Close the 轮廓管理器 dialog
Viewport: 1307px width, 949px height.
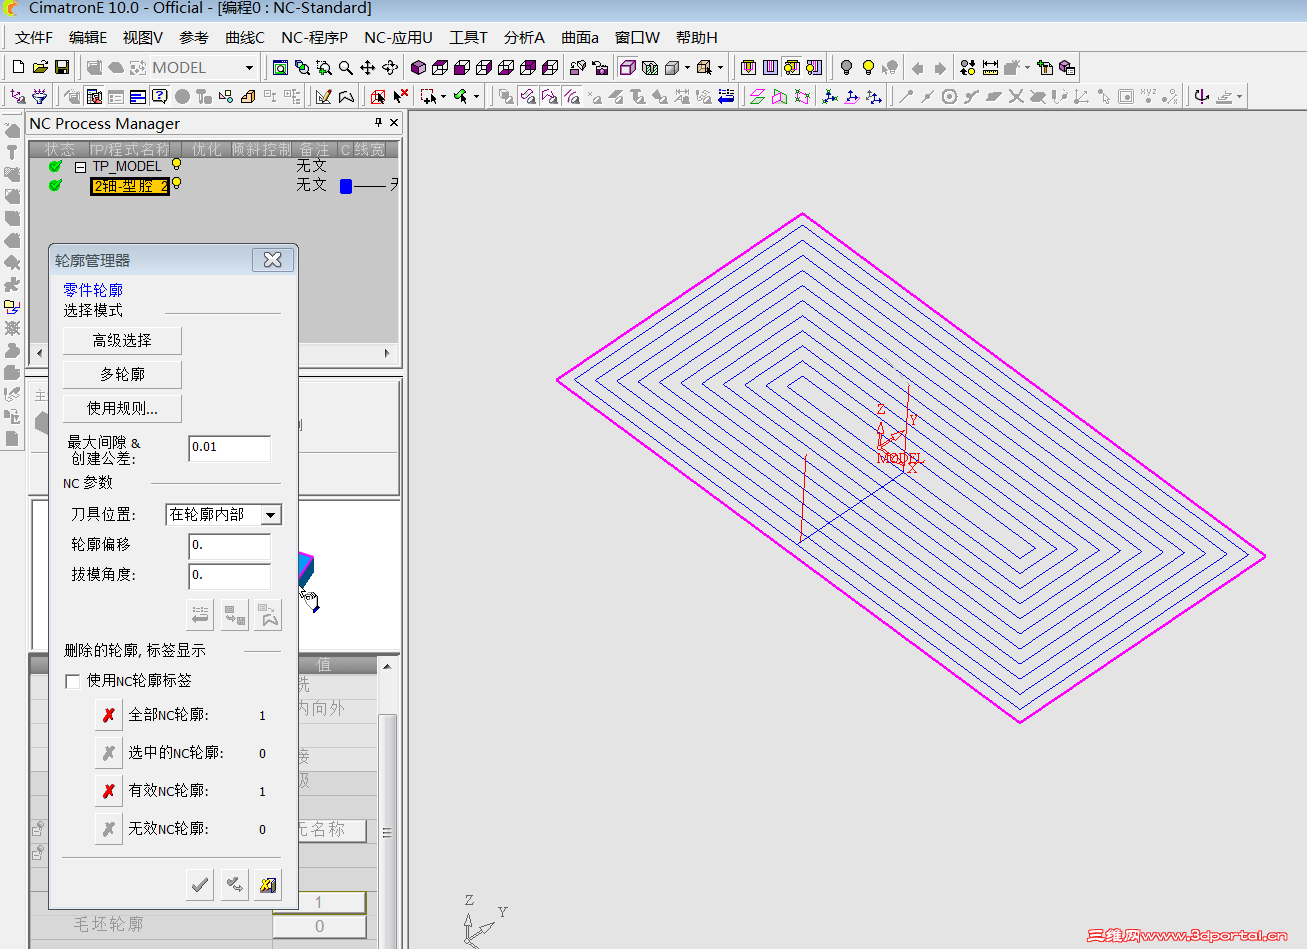coord(272,260)
